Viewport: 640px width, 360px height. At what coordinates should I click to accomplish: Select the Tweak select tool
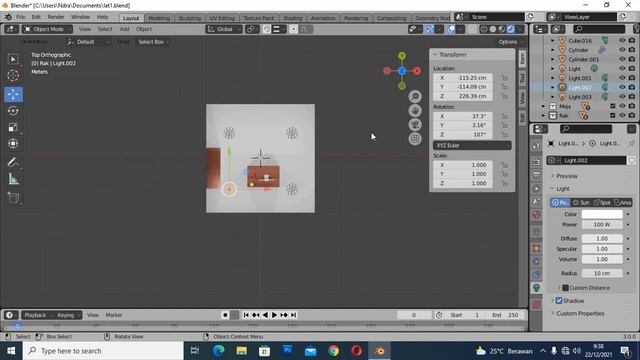pyautogui.click(x=13, y=60)
